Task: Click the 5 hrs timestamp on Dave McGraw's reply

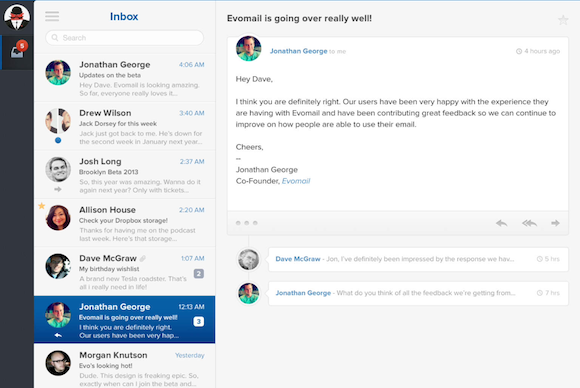Action: pos(552,259)
